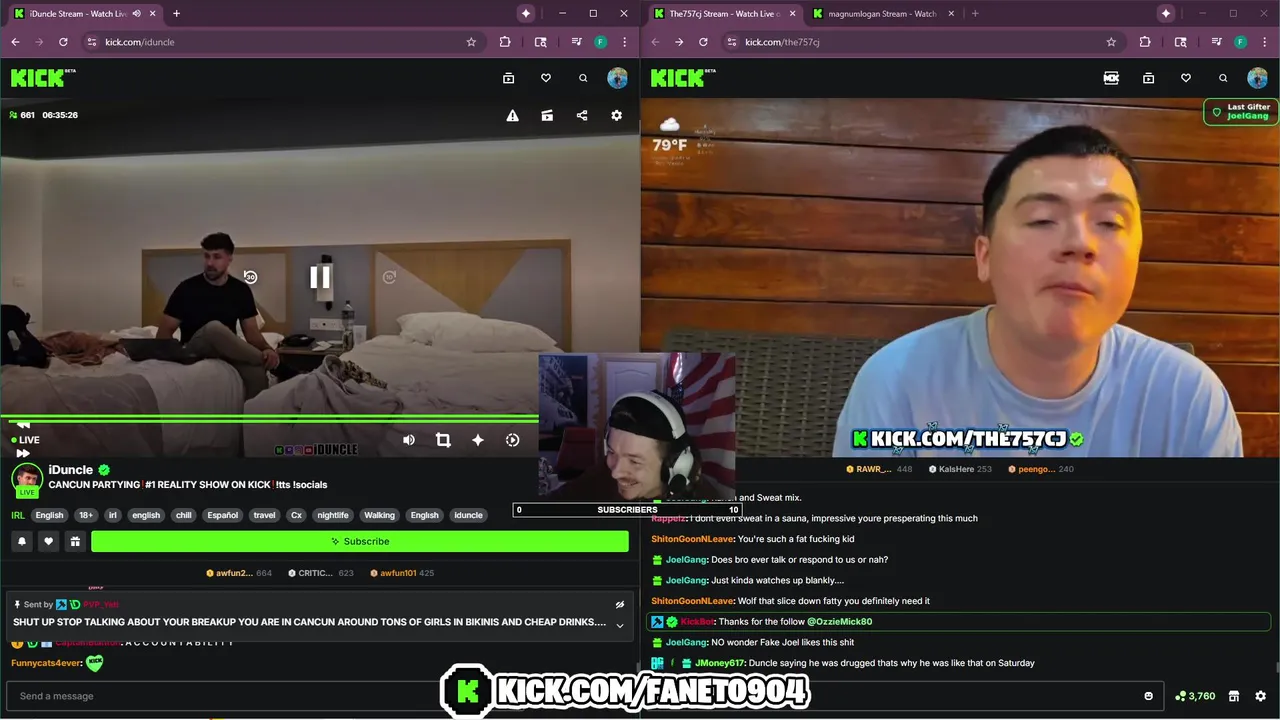
Task: Mute the iDuncle player volume
Action: pos(409,440)
